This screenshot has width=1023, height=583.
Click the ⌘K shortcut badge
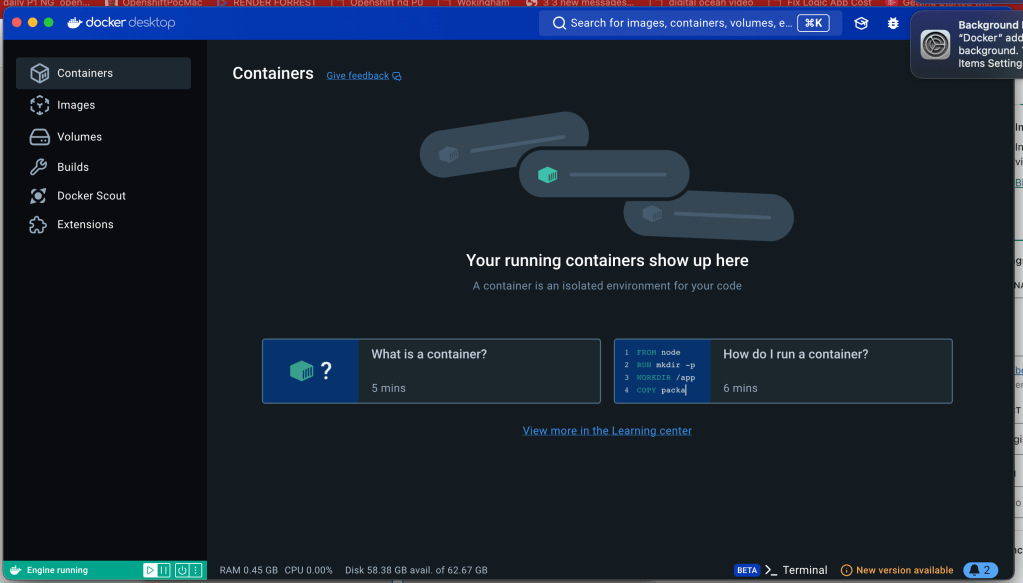(x=813, y=23)
